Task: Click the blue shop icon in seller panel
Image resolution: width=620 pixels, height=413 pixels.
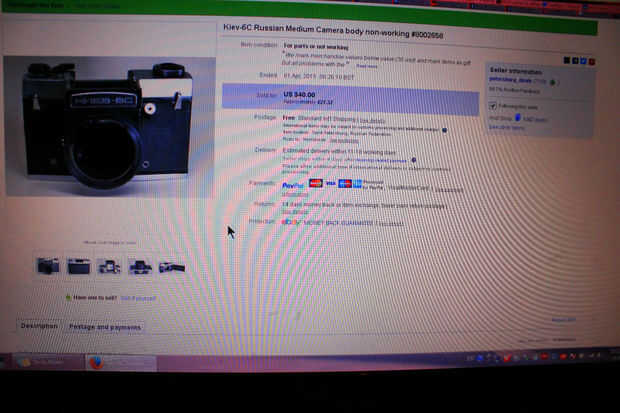Action: click(517, 117)
